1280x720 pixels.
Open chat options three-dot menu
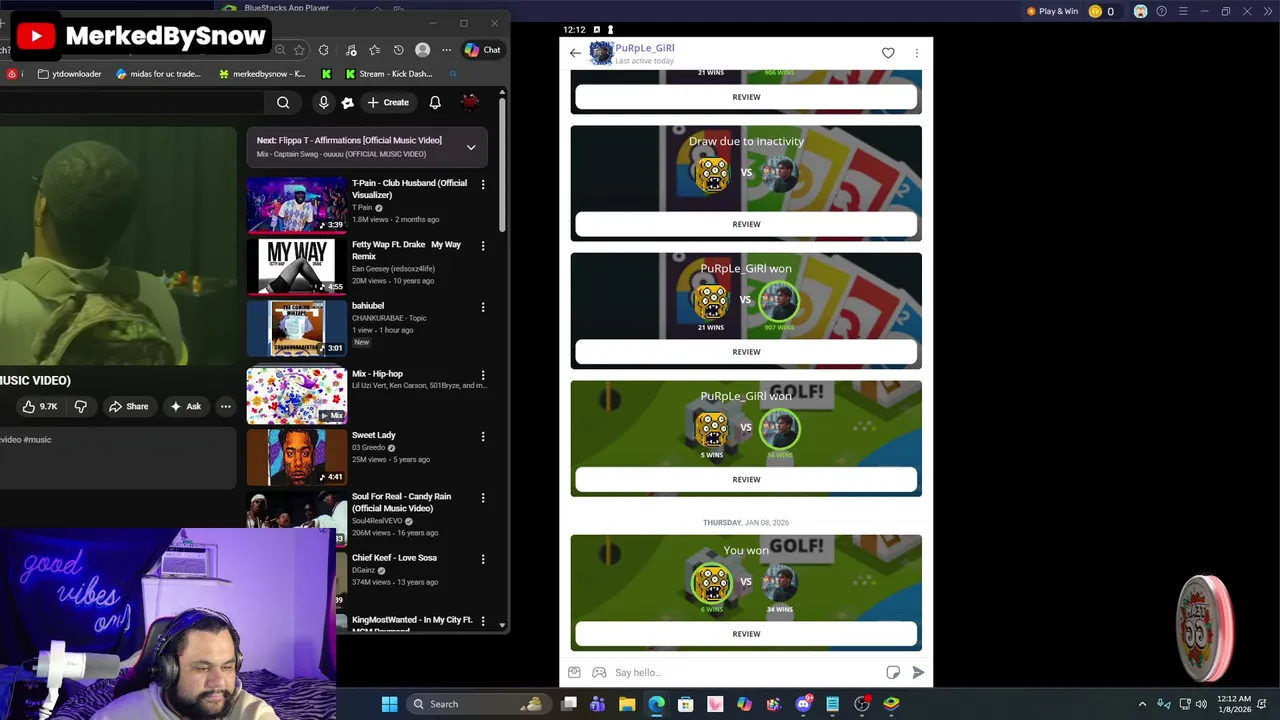(916, 53)
